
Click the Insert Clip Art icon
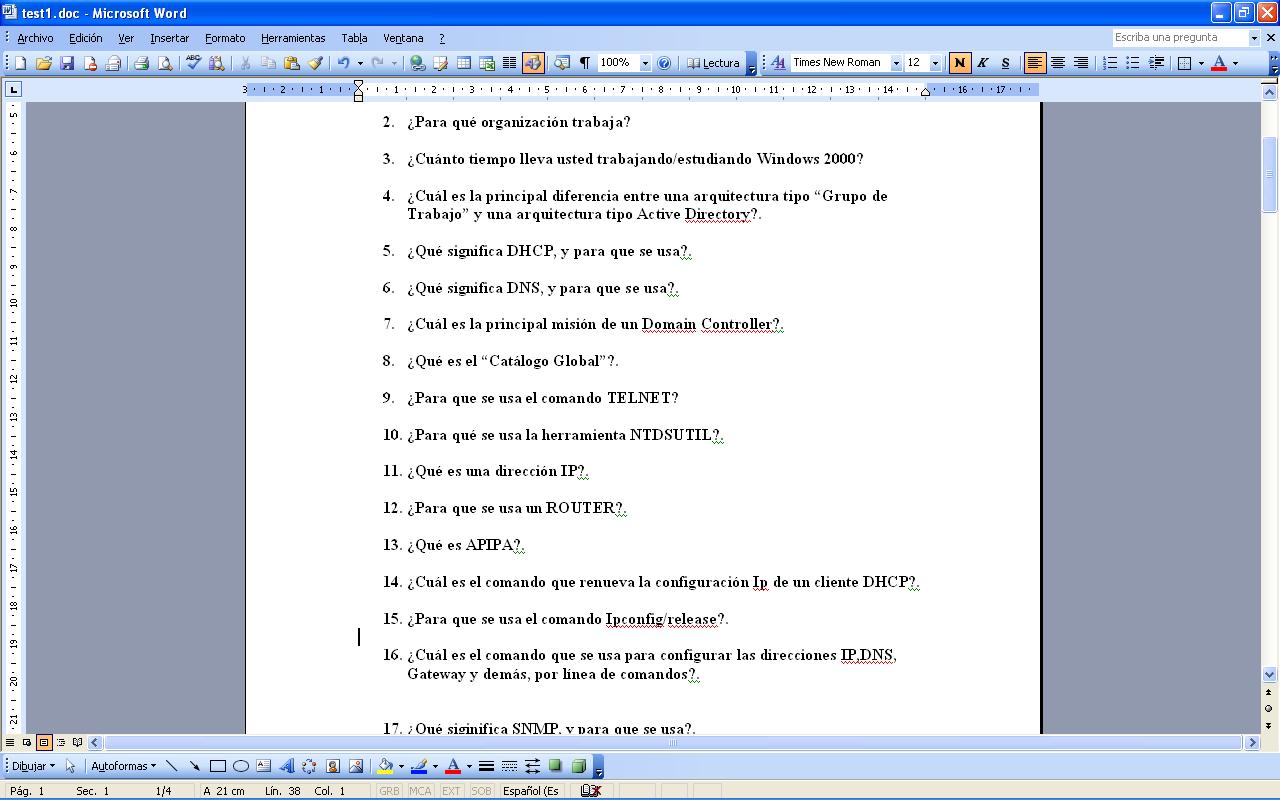333,767
